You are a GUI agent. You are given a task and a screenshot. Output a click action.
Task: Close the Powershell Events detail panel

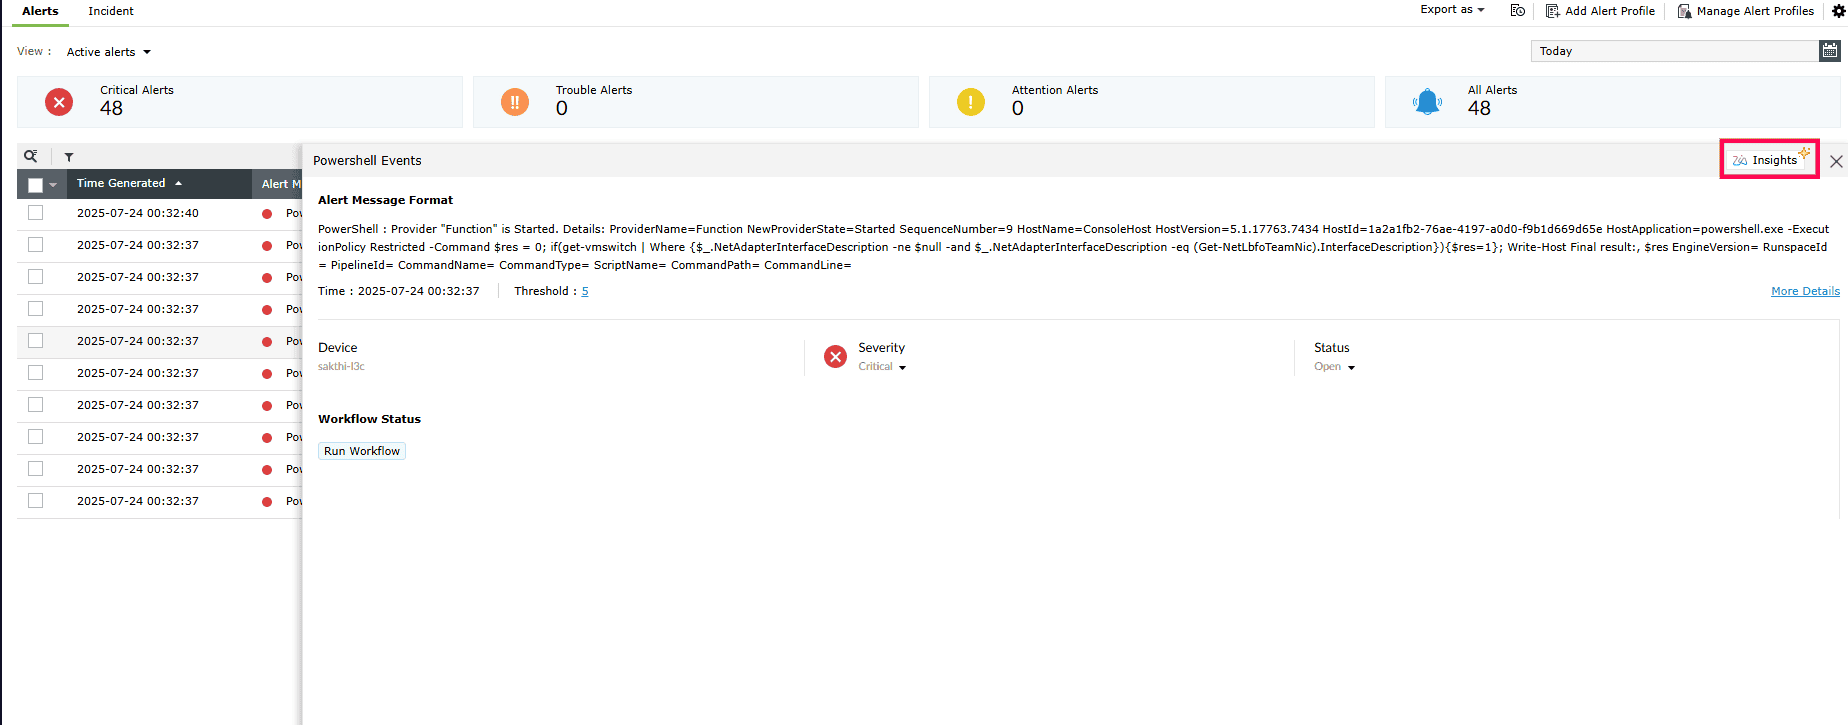click(1836, 161)
